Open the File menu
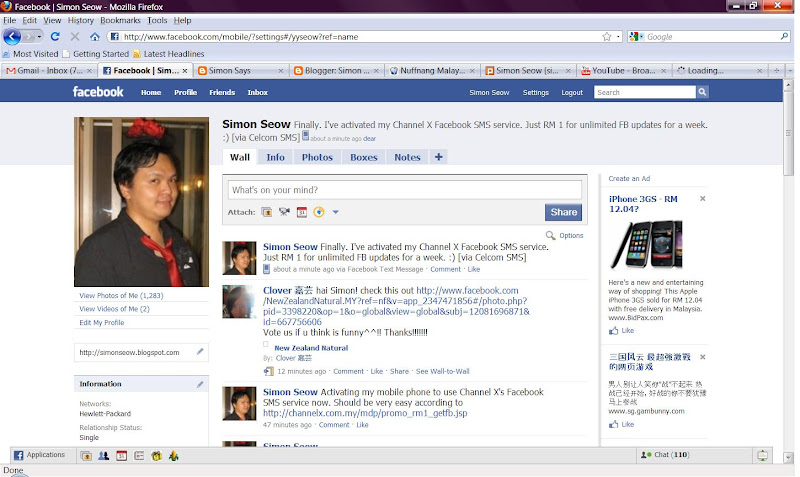 [10, 20]
